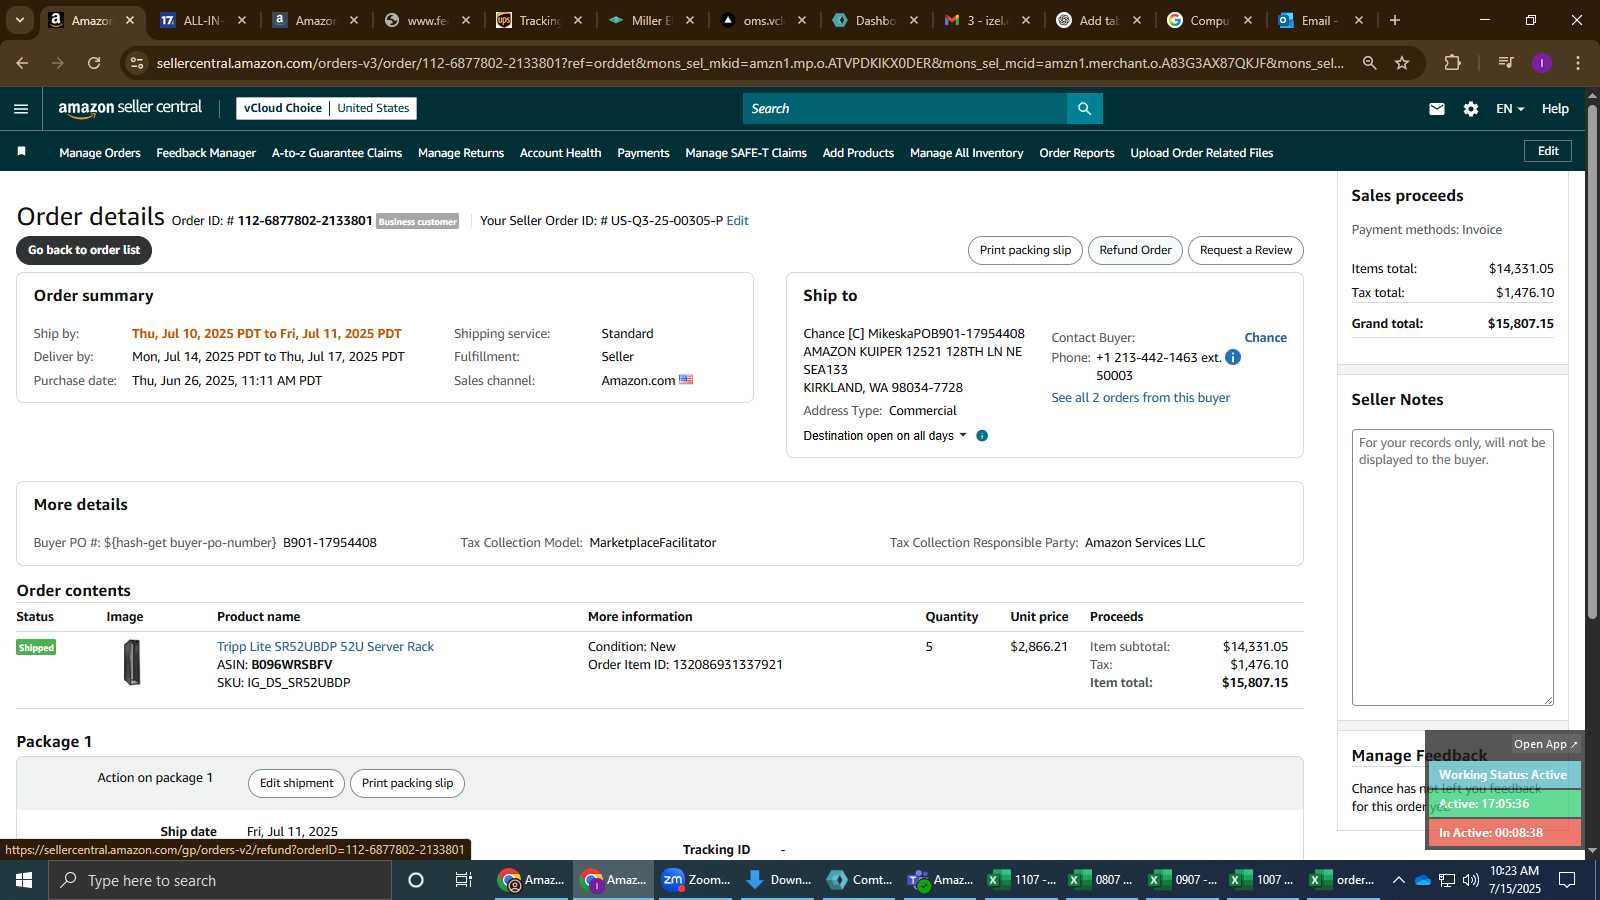Click the Chance contact buyer link
Screen dimensions: 1600x900
click(x=1265, y=338)
